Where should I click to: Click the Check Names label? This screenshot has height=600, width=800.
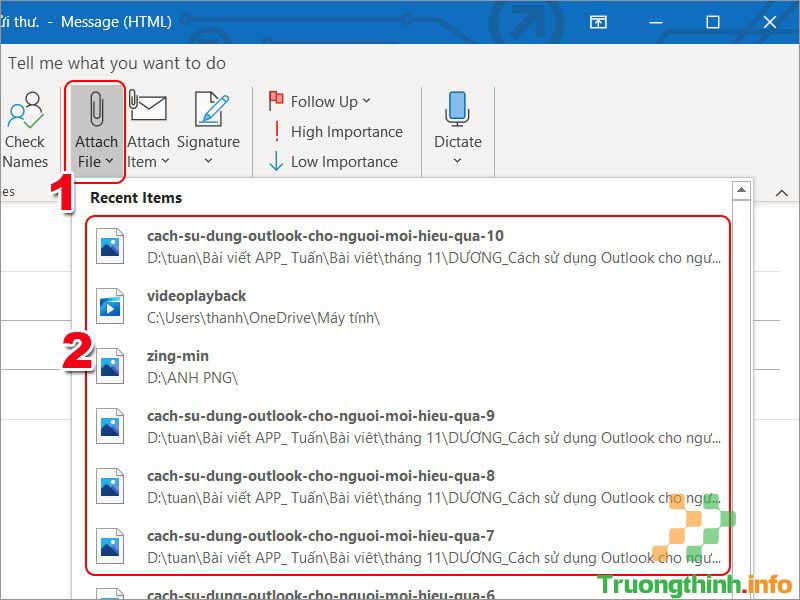click(x=25, y=152)
